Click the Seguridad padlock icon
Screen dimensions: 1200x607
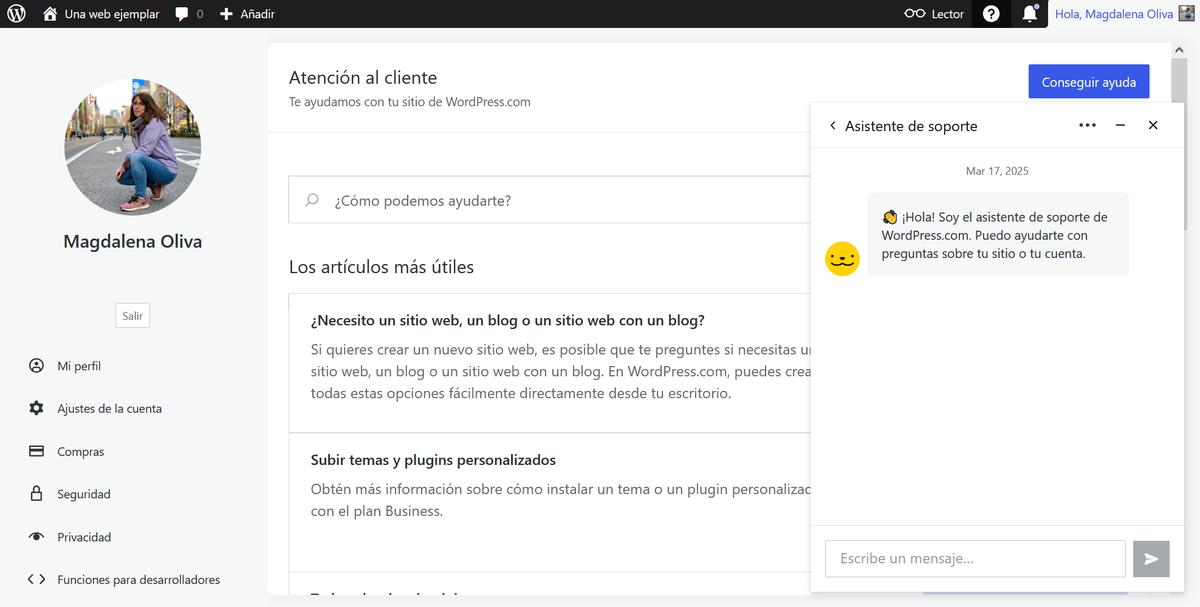click(x=35, y=494)
